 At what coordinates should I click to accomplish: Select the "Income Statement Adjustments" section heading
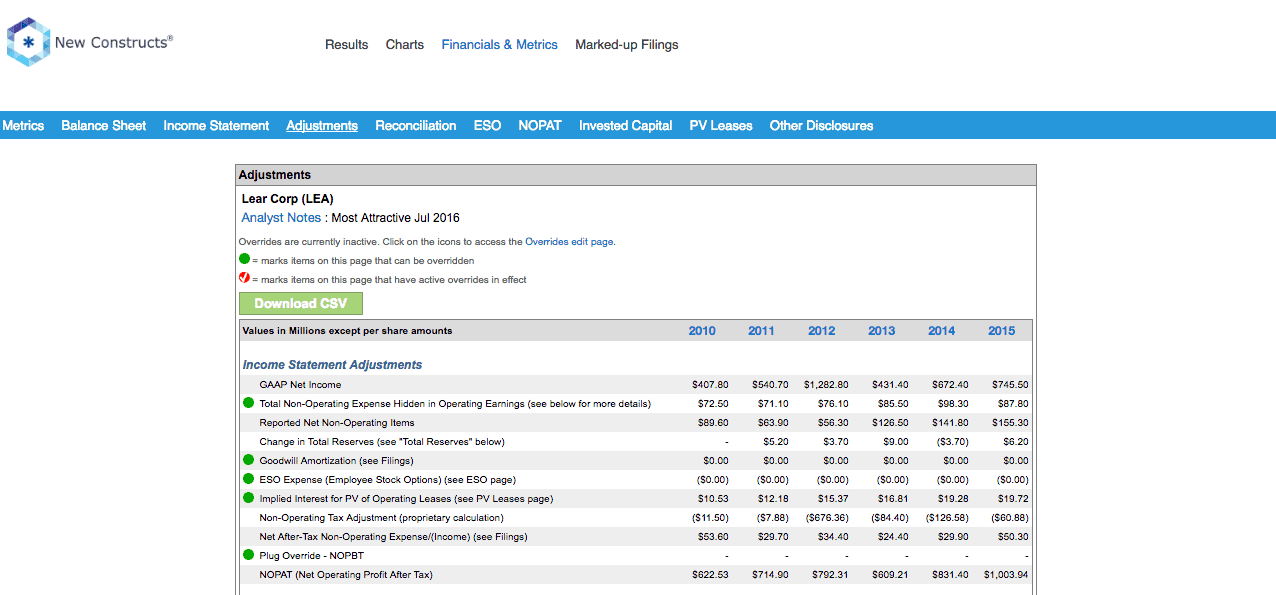[x=333, y=365]
